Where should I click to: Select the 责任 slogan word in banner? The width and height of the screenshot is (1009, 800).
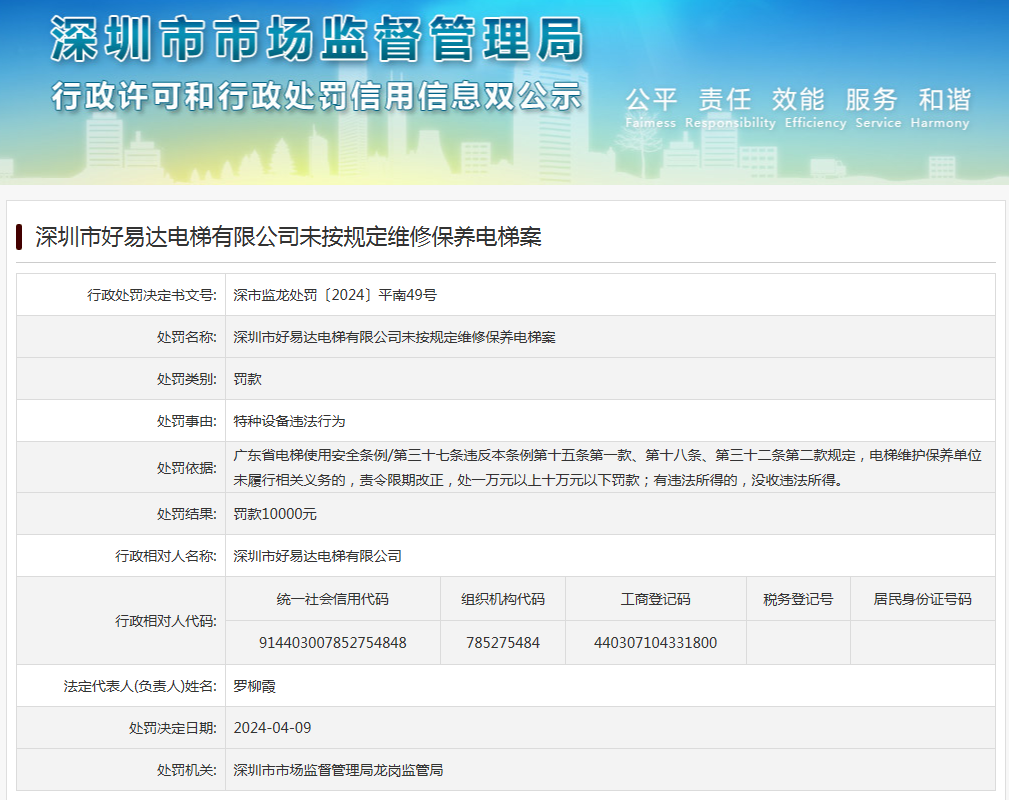(x=725, y=100)
